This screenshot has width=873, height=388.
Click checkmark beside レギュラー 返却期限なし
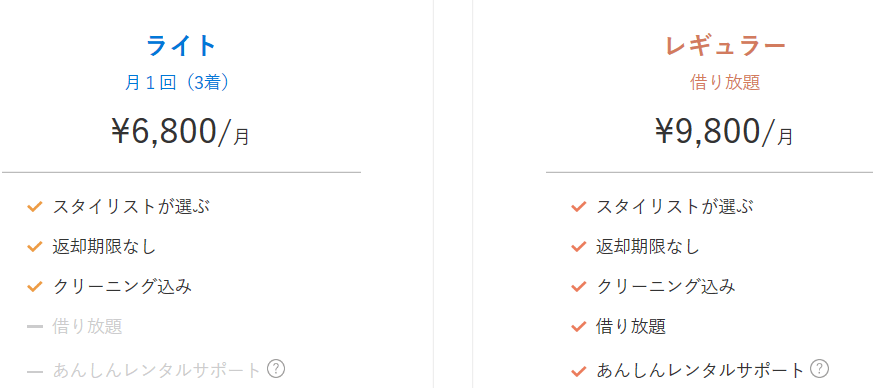578,247
